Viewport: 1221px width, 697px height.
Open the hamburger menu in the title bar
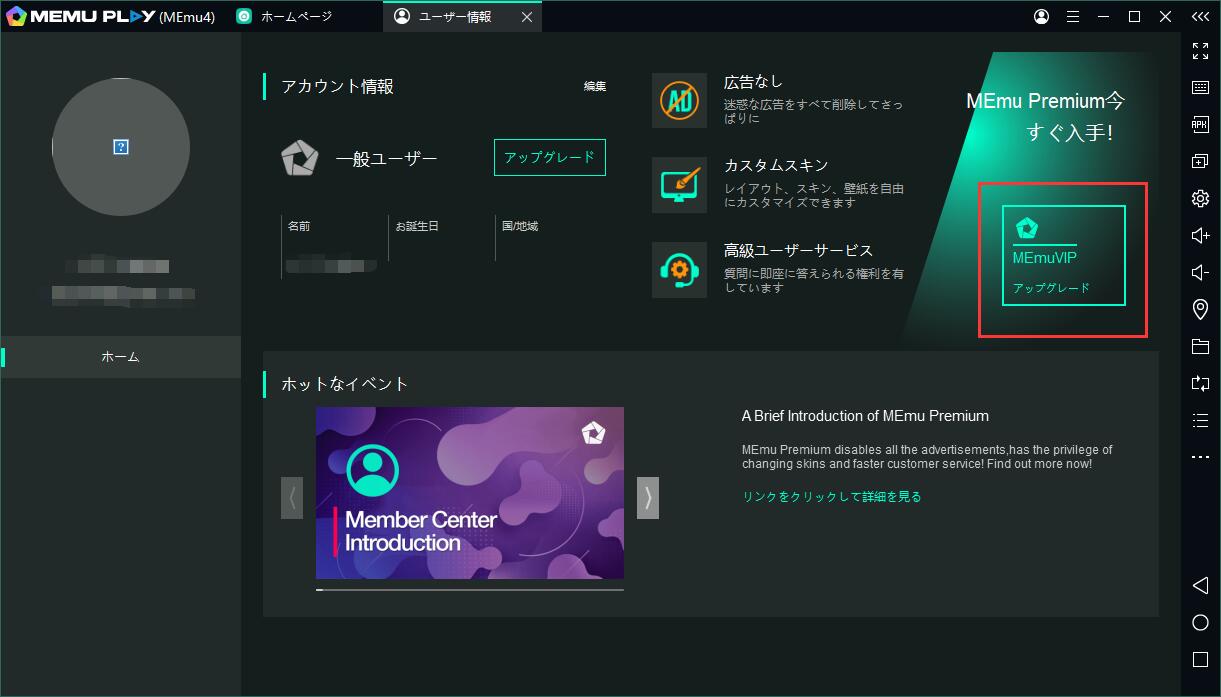(x=1072, y=16)
